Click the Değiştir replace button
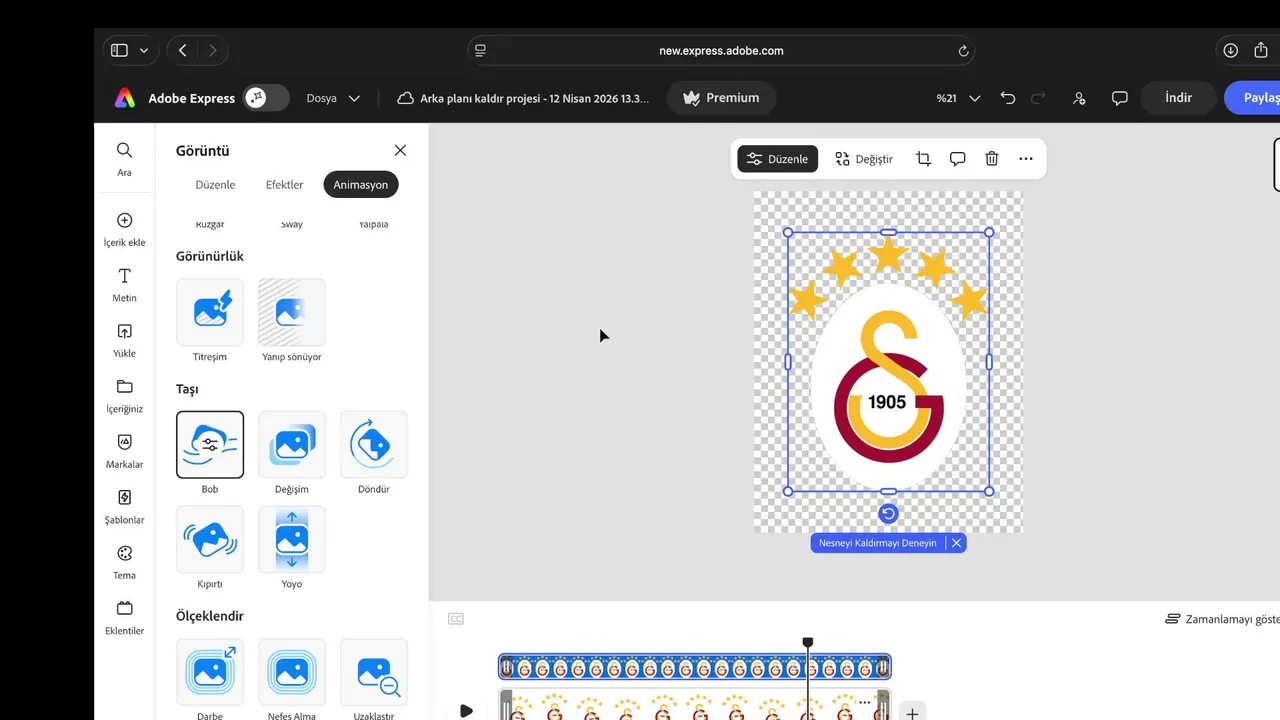The width and height of the screenshot is (1280, 720). tap(864, 159)
